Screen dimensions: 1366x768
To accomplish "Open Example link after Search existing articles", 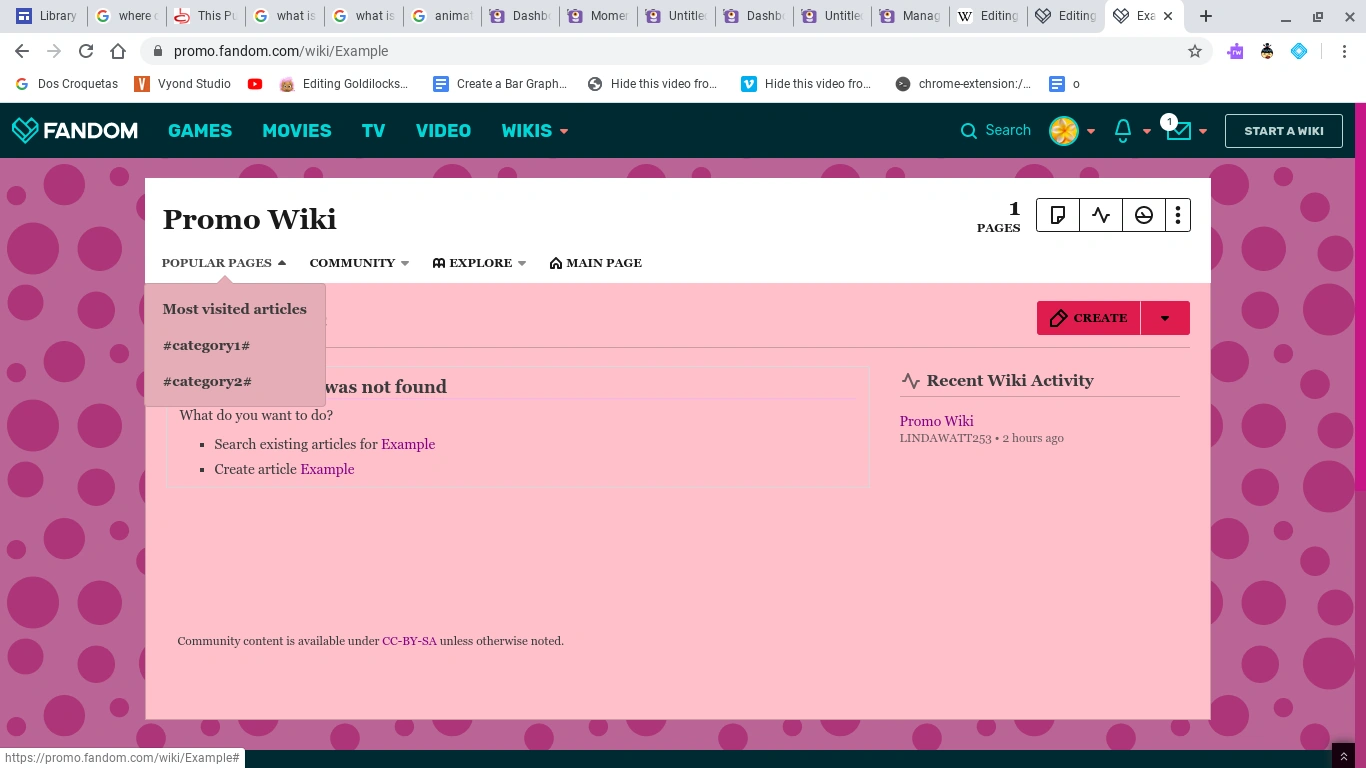I will [x=408, y=444].
